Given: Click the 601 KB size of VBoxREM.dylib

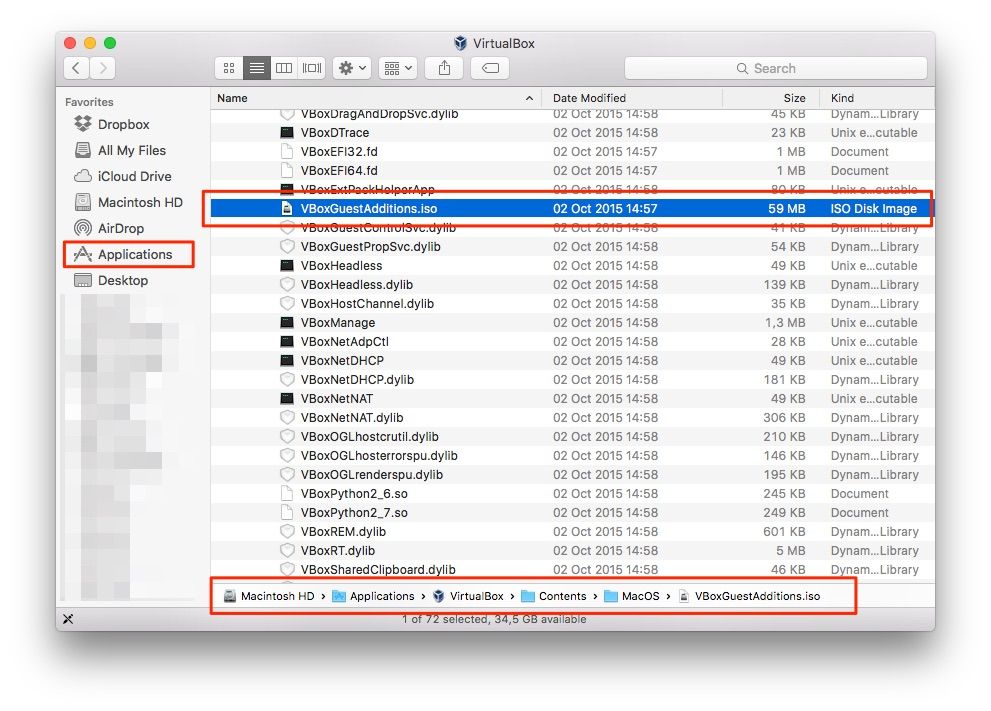Looking at the screenshot, I should pyautogui.click(x=784, y=532).
